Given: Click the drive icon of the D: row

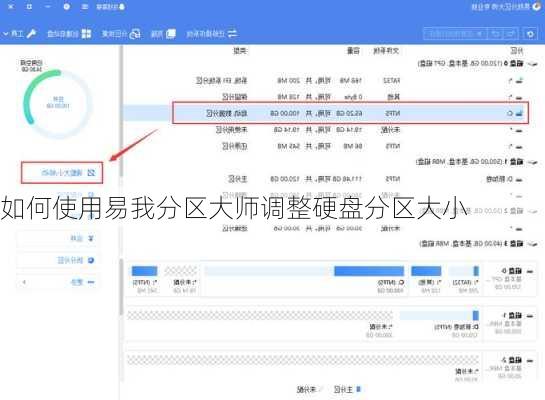Looking at the screenshot, I should coord(519,179).
